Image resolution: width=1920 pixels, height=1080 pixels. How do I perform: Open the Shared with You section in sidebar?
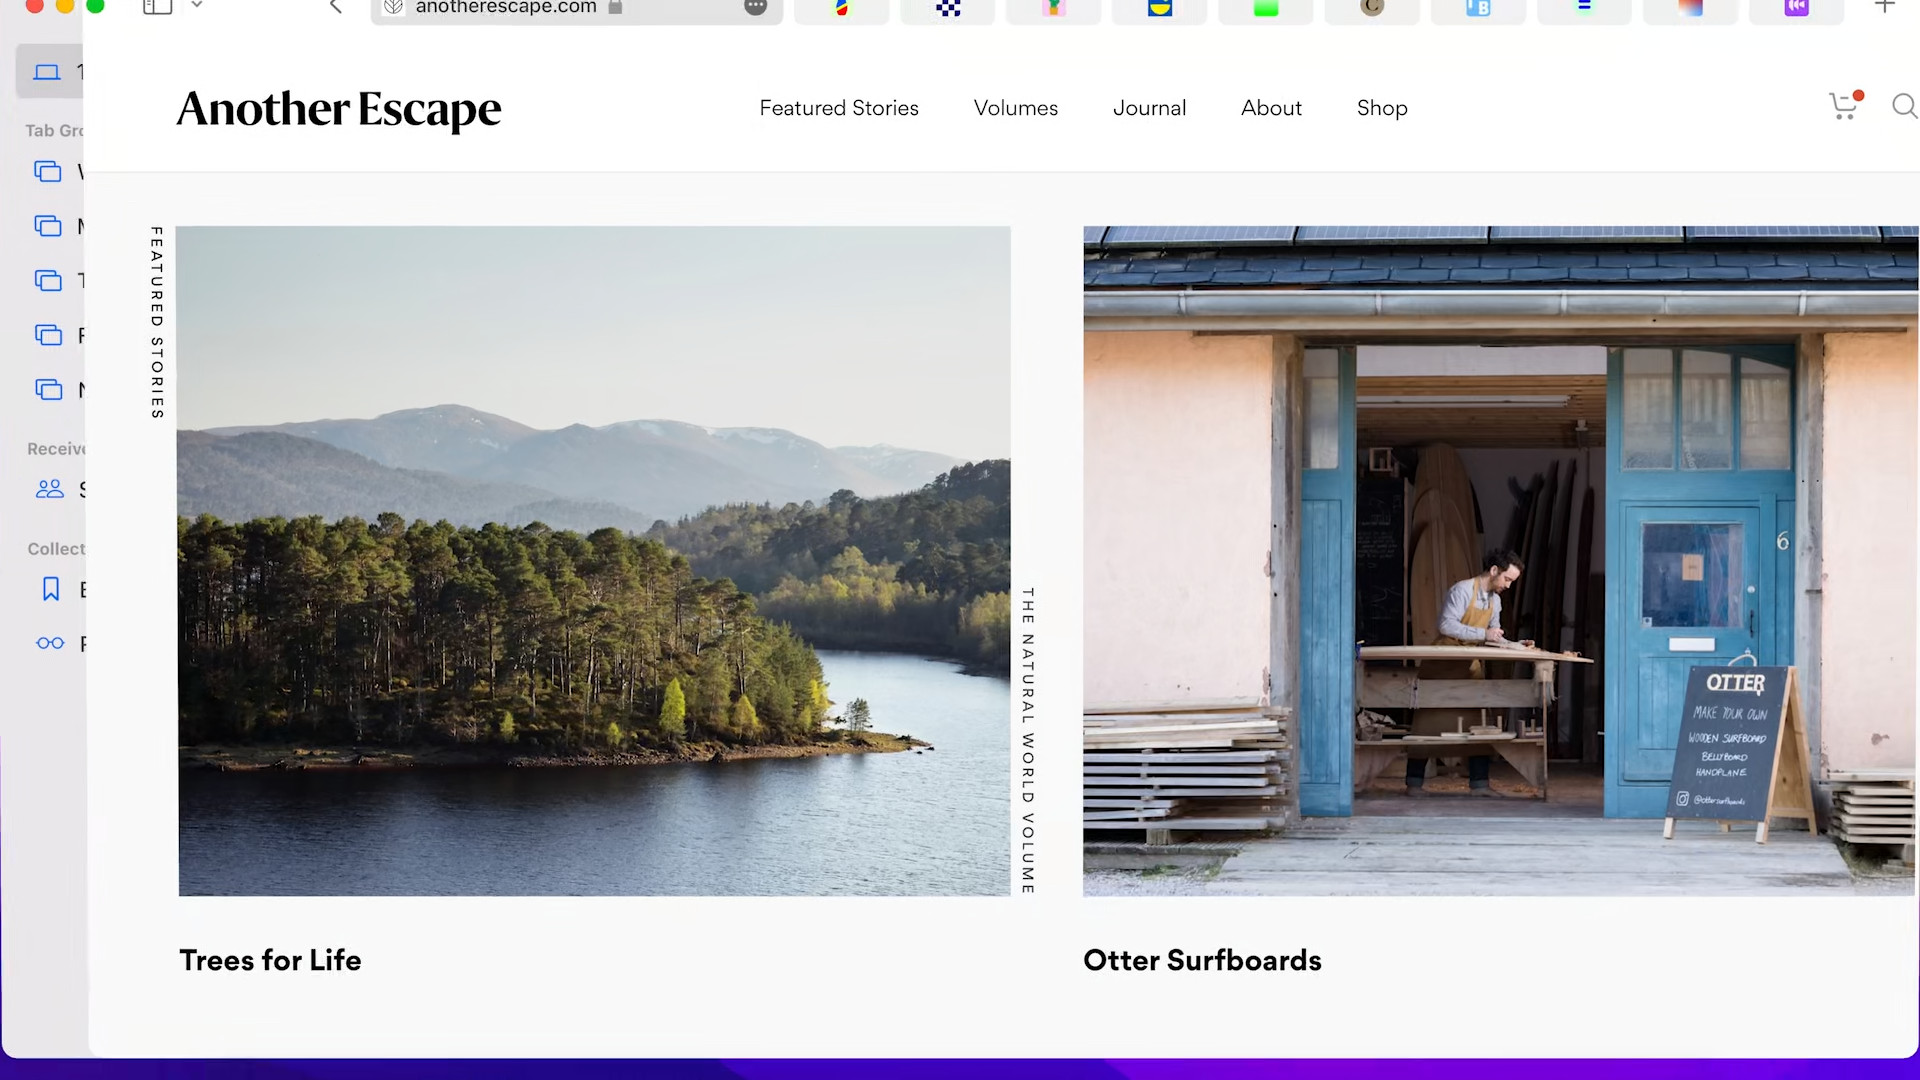pos(49,489)
